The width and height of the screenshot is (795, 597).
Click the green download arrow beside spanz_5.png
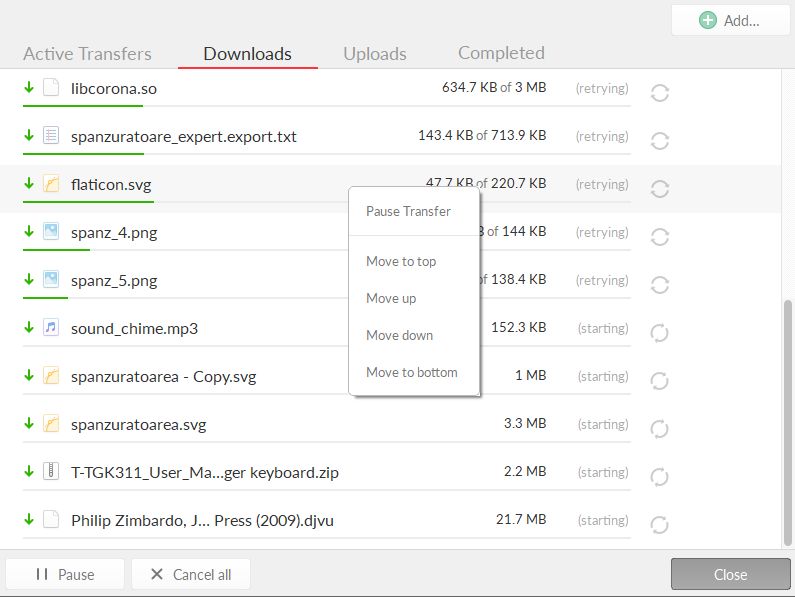[x=29, y=279]
